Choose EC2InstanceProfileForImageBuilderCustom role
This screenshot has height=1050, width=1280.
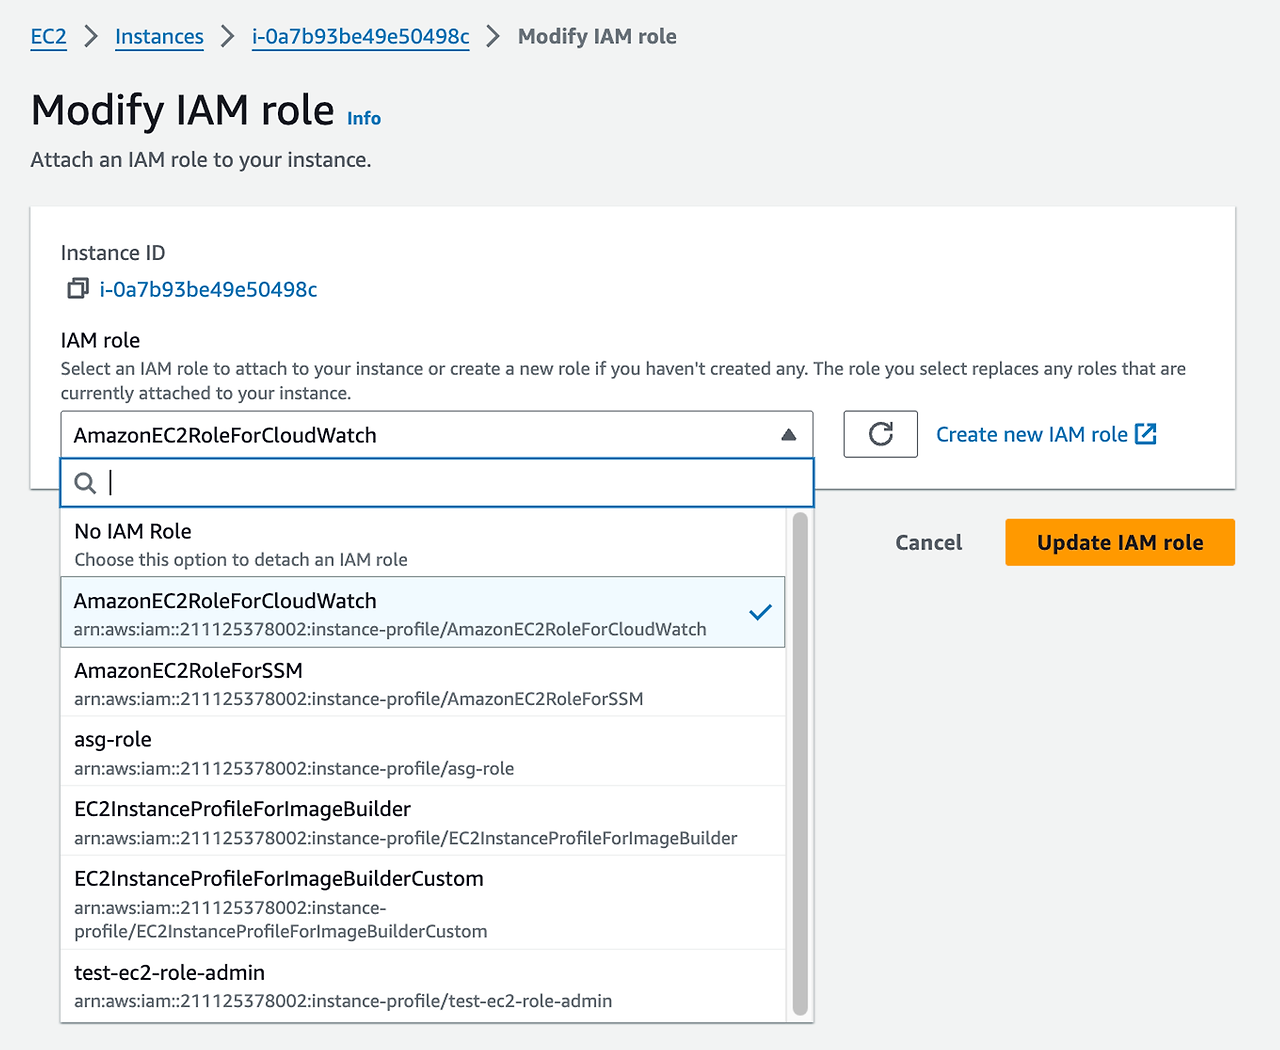pos(423,903)
